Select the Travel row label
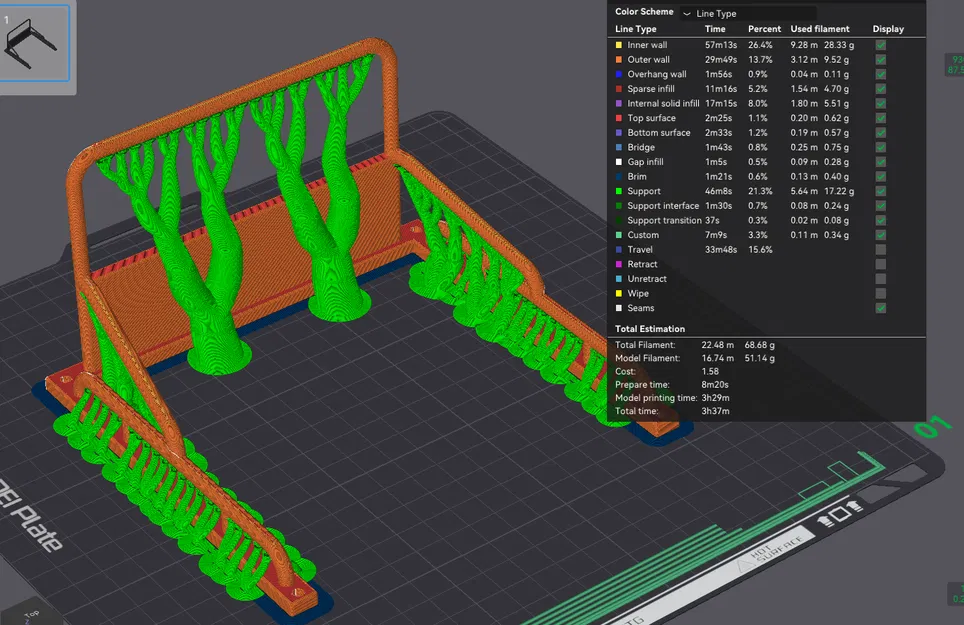 point(640,250)
